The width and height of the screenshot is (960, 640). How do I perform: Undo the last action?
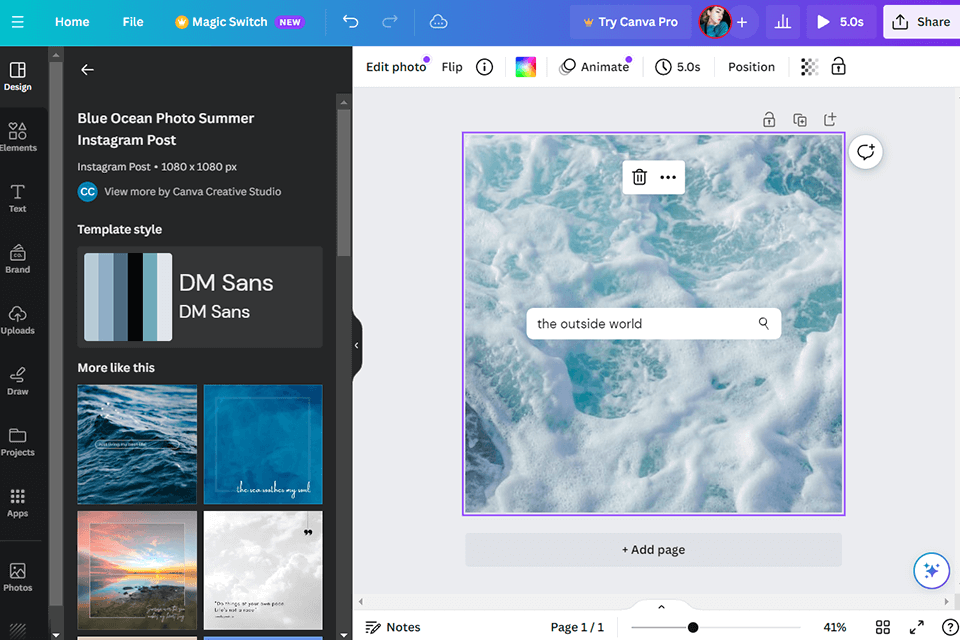coord(350,22)
